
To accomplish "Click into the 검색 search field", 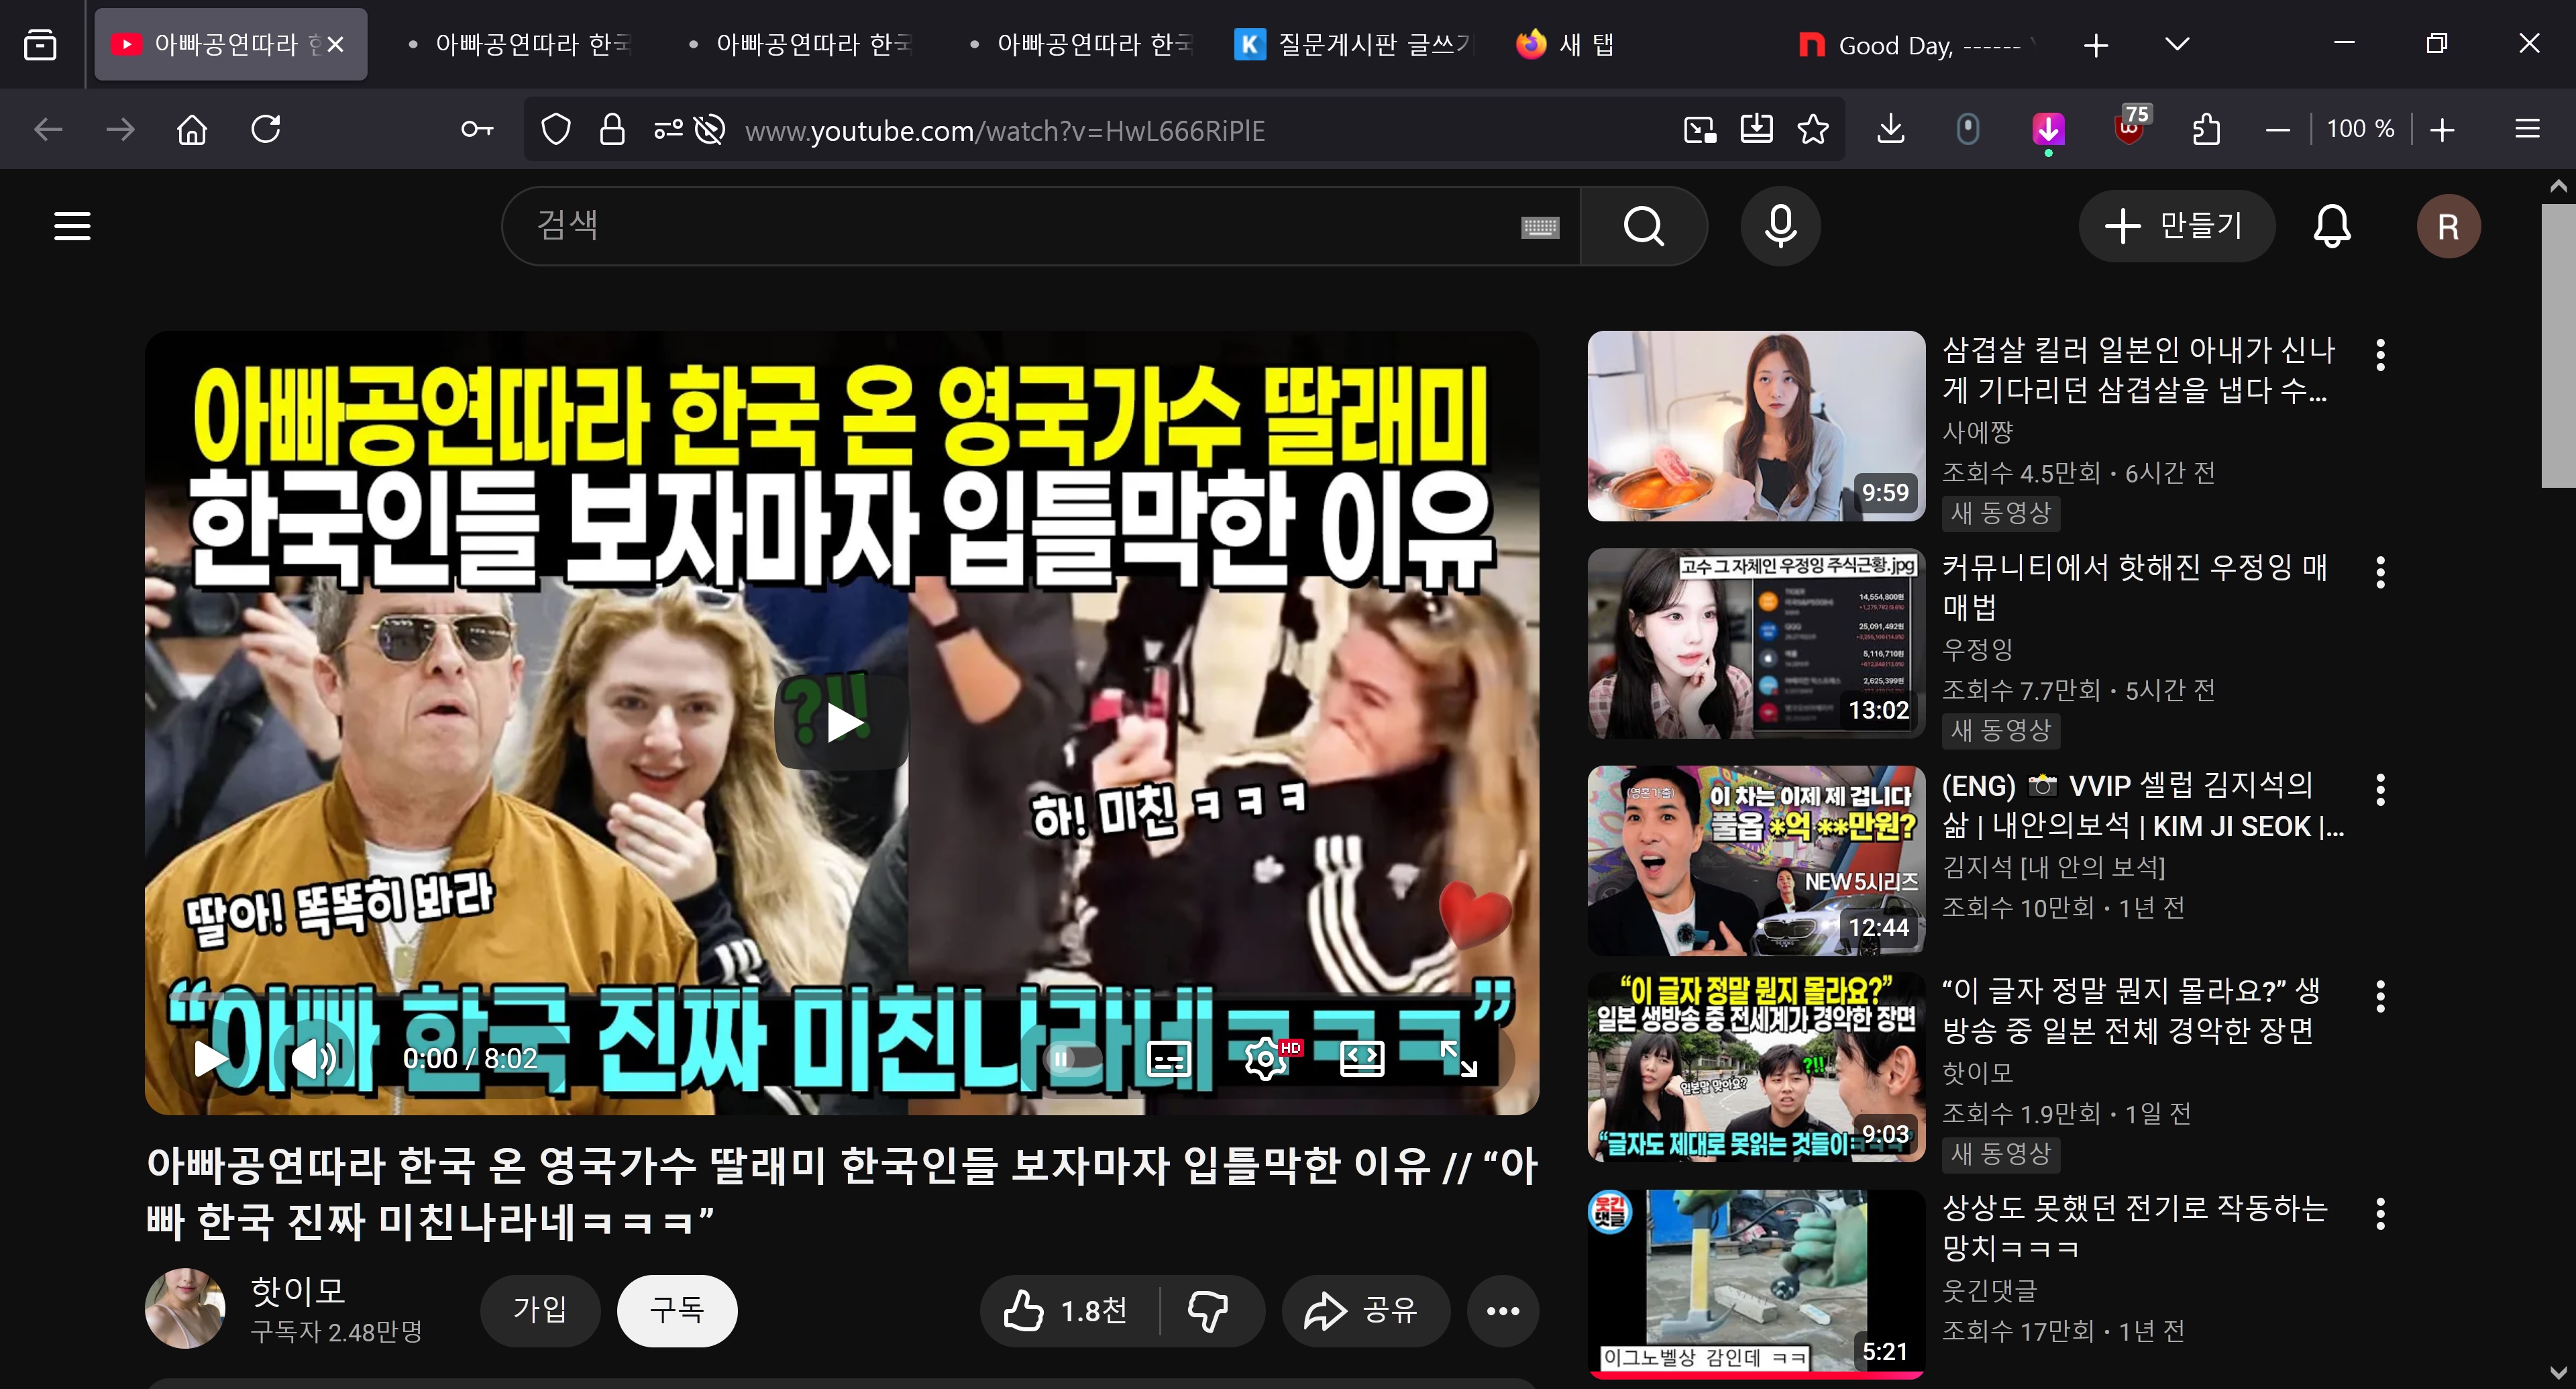I will 1000,226.
